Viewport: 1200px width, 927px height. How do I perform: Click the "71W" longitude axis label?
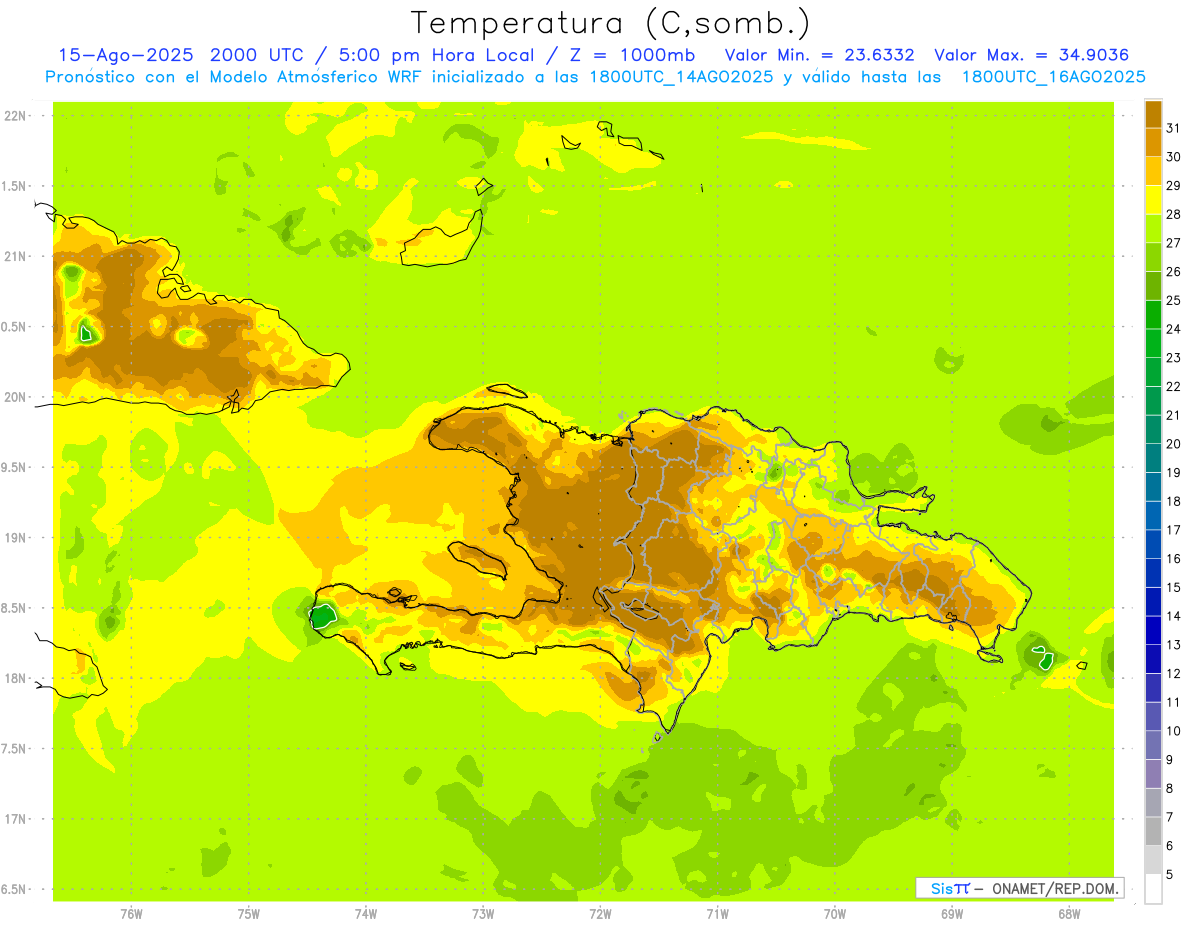[717, 913]
